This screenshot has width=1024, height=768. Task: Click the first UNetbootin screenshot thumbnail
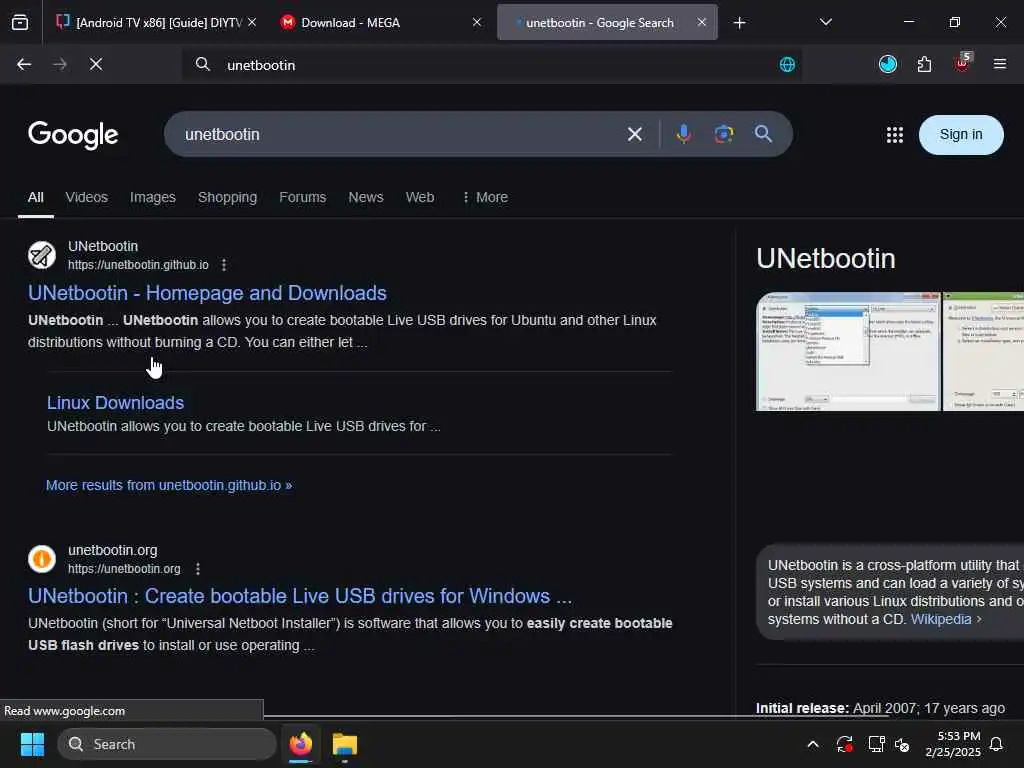pyautogui.click(x=848, y=351)
